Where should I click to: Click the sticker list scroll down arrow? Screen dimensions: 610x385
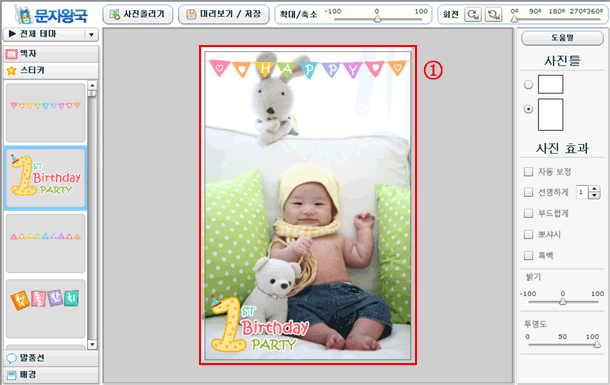(x=92, y=345)
